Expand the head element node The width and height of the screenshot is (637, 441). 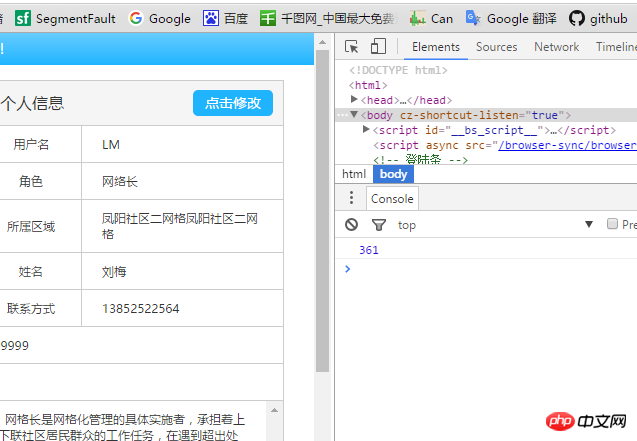pos(354,99)
